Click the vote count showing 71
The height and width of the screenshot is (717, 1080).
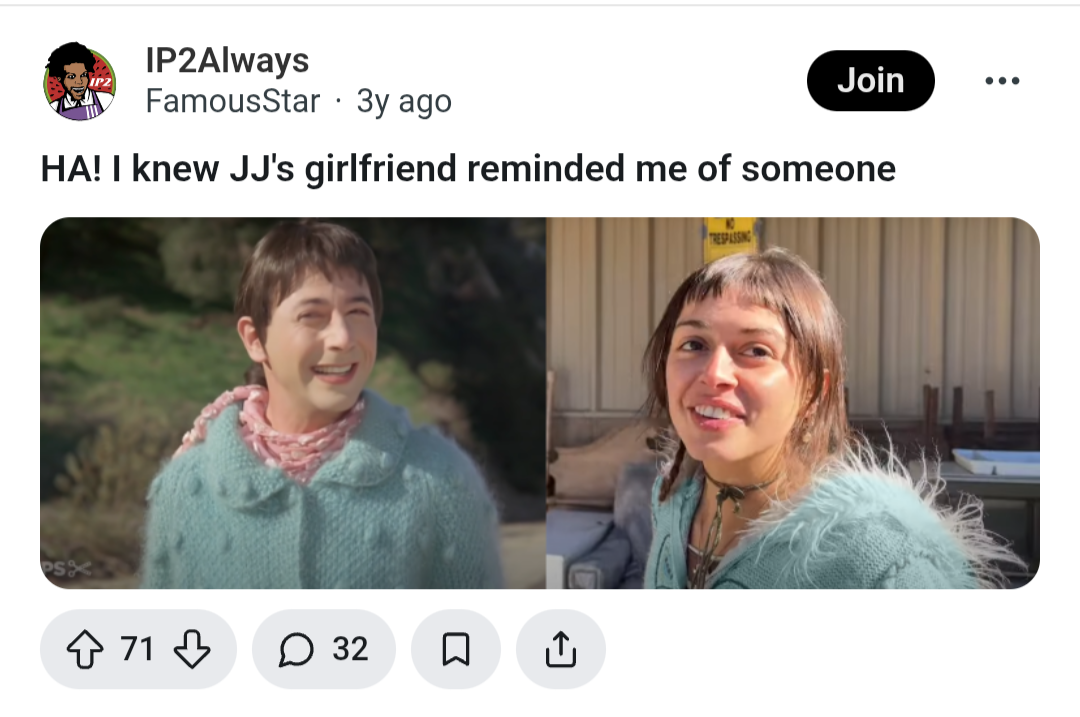(136, 649)
